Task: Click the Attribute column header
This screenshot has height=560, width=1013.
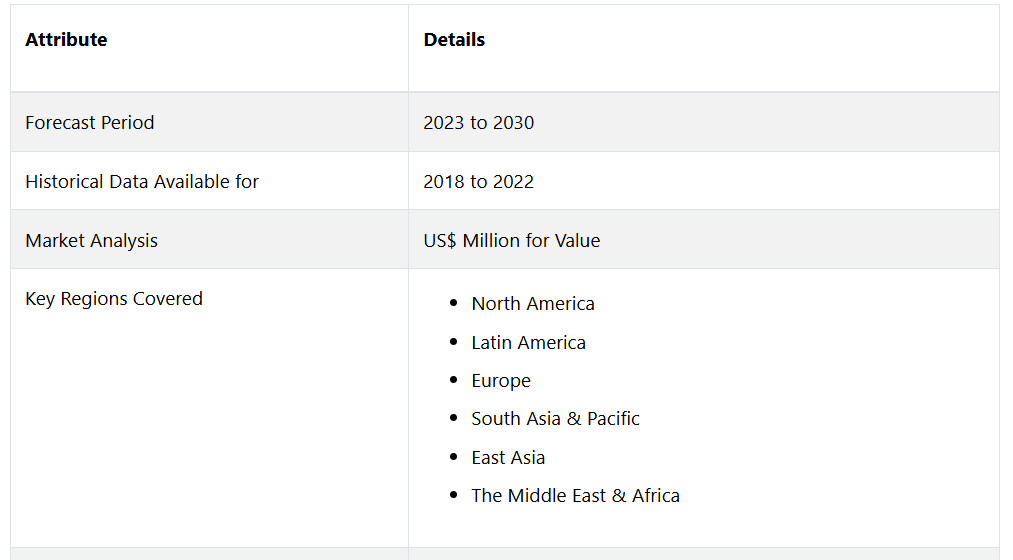Action: [x=66, y=39]
